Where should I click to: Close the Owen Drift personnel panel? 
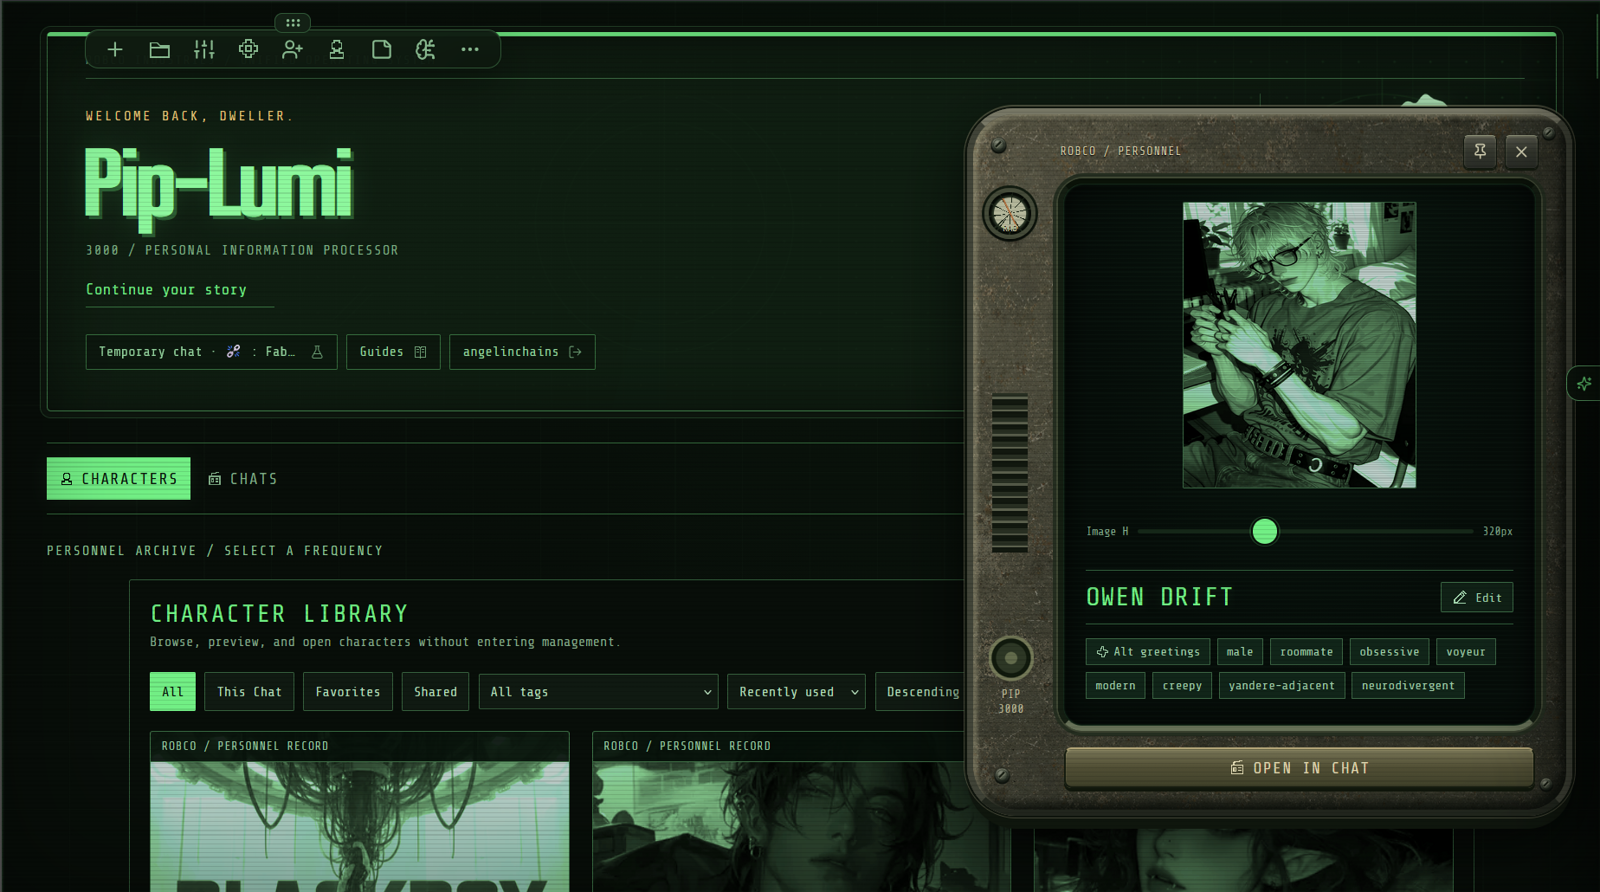click(1521, 151)
